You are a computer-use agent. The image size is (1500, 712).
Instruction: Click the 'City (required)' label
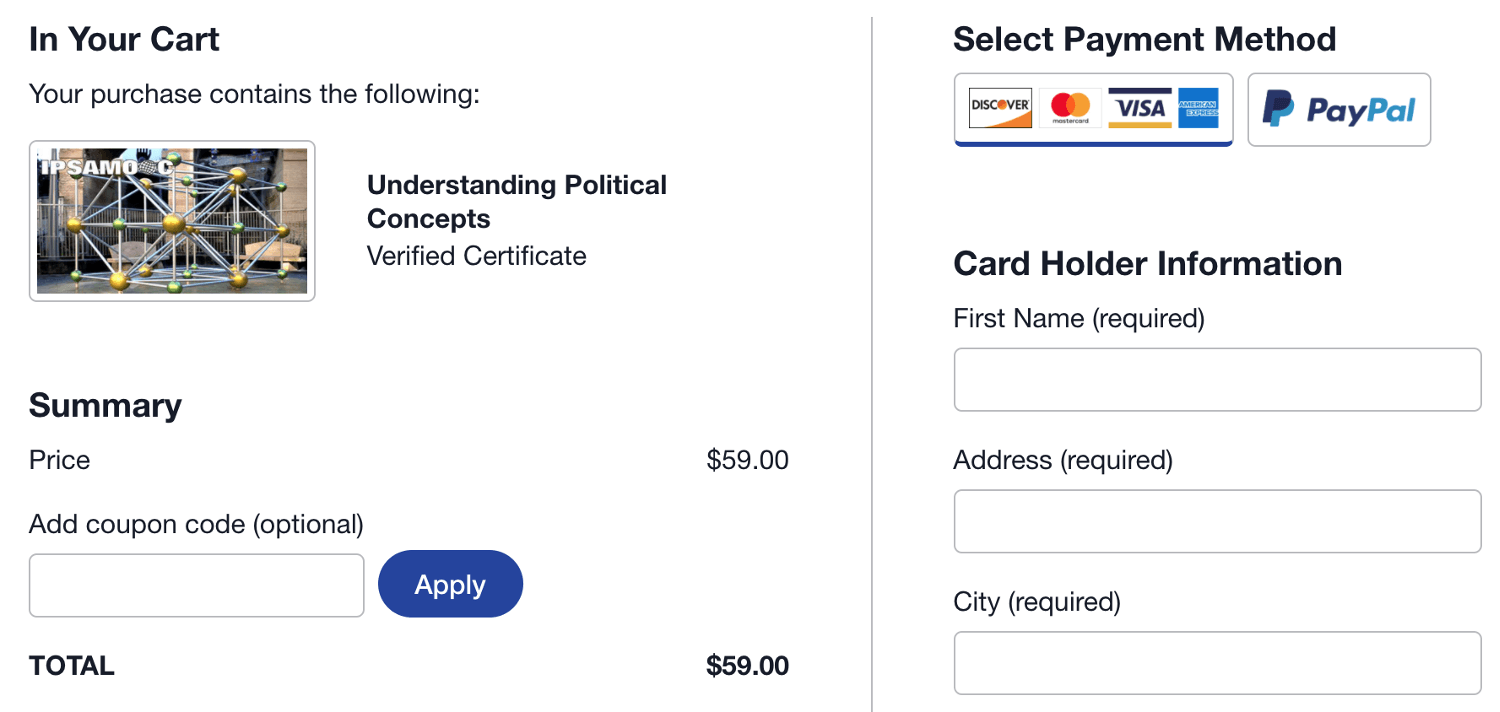click(1037, 602)
